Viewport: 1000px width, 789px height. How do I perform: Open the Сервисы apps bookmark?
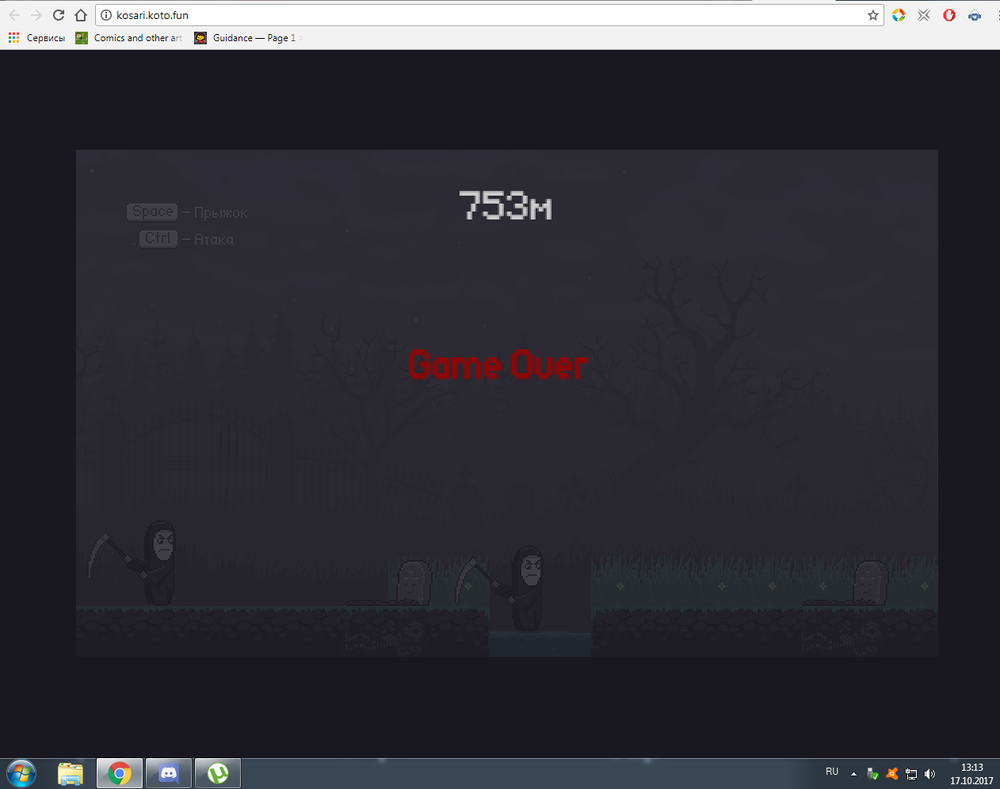click(x=37, y=38)
